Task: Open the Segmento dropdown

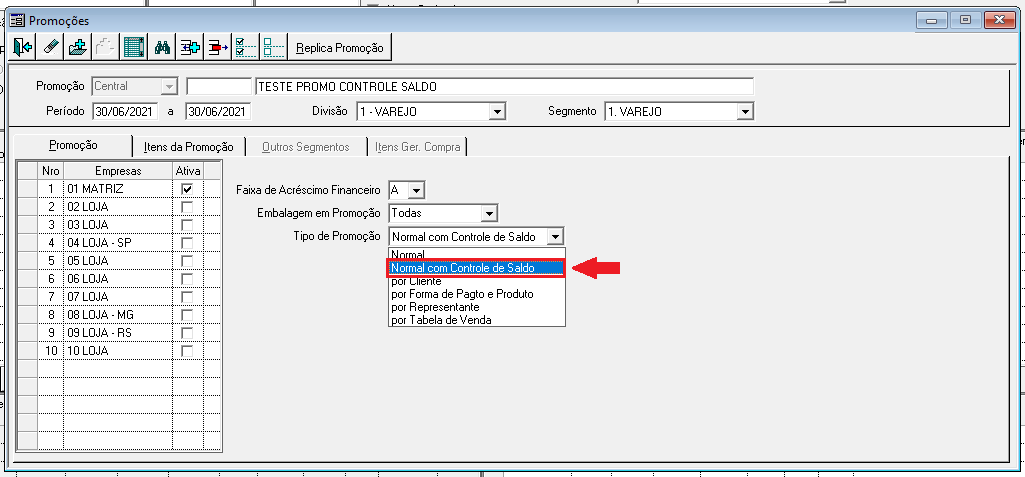Action: [x=745, y=112]
